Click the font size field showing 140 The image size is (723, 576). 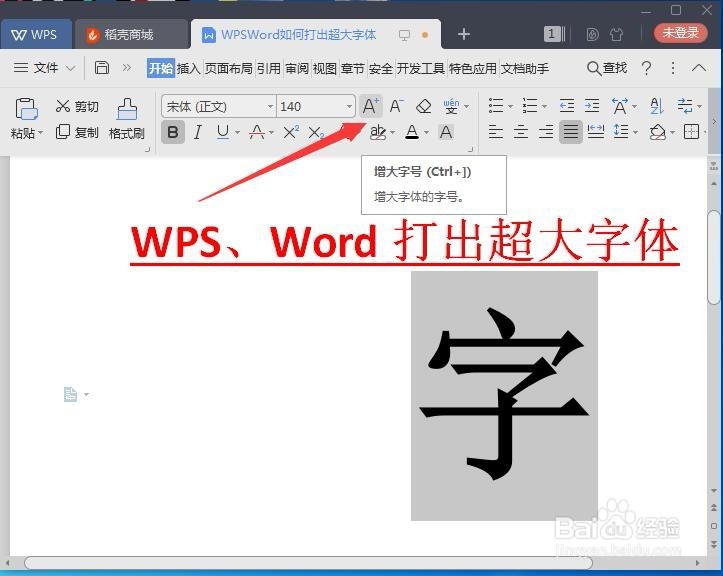point(310,107)
